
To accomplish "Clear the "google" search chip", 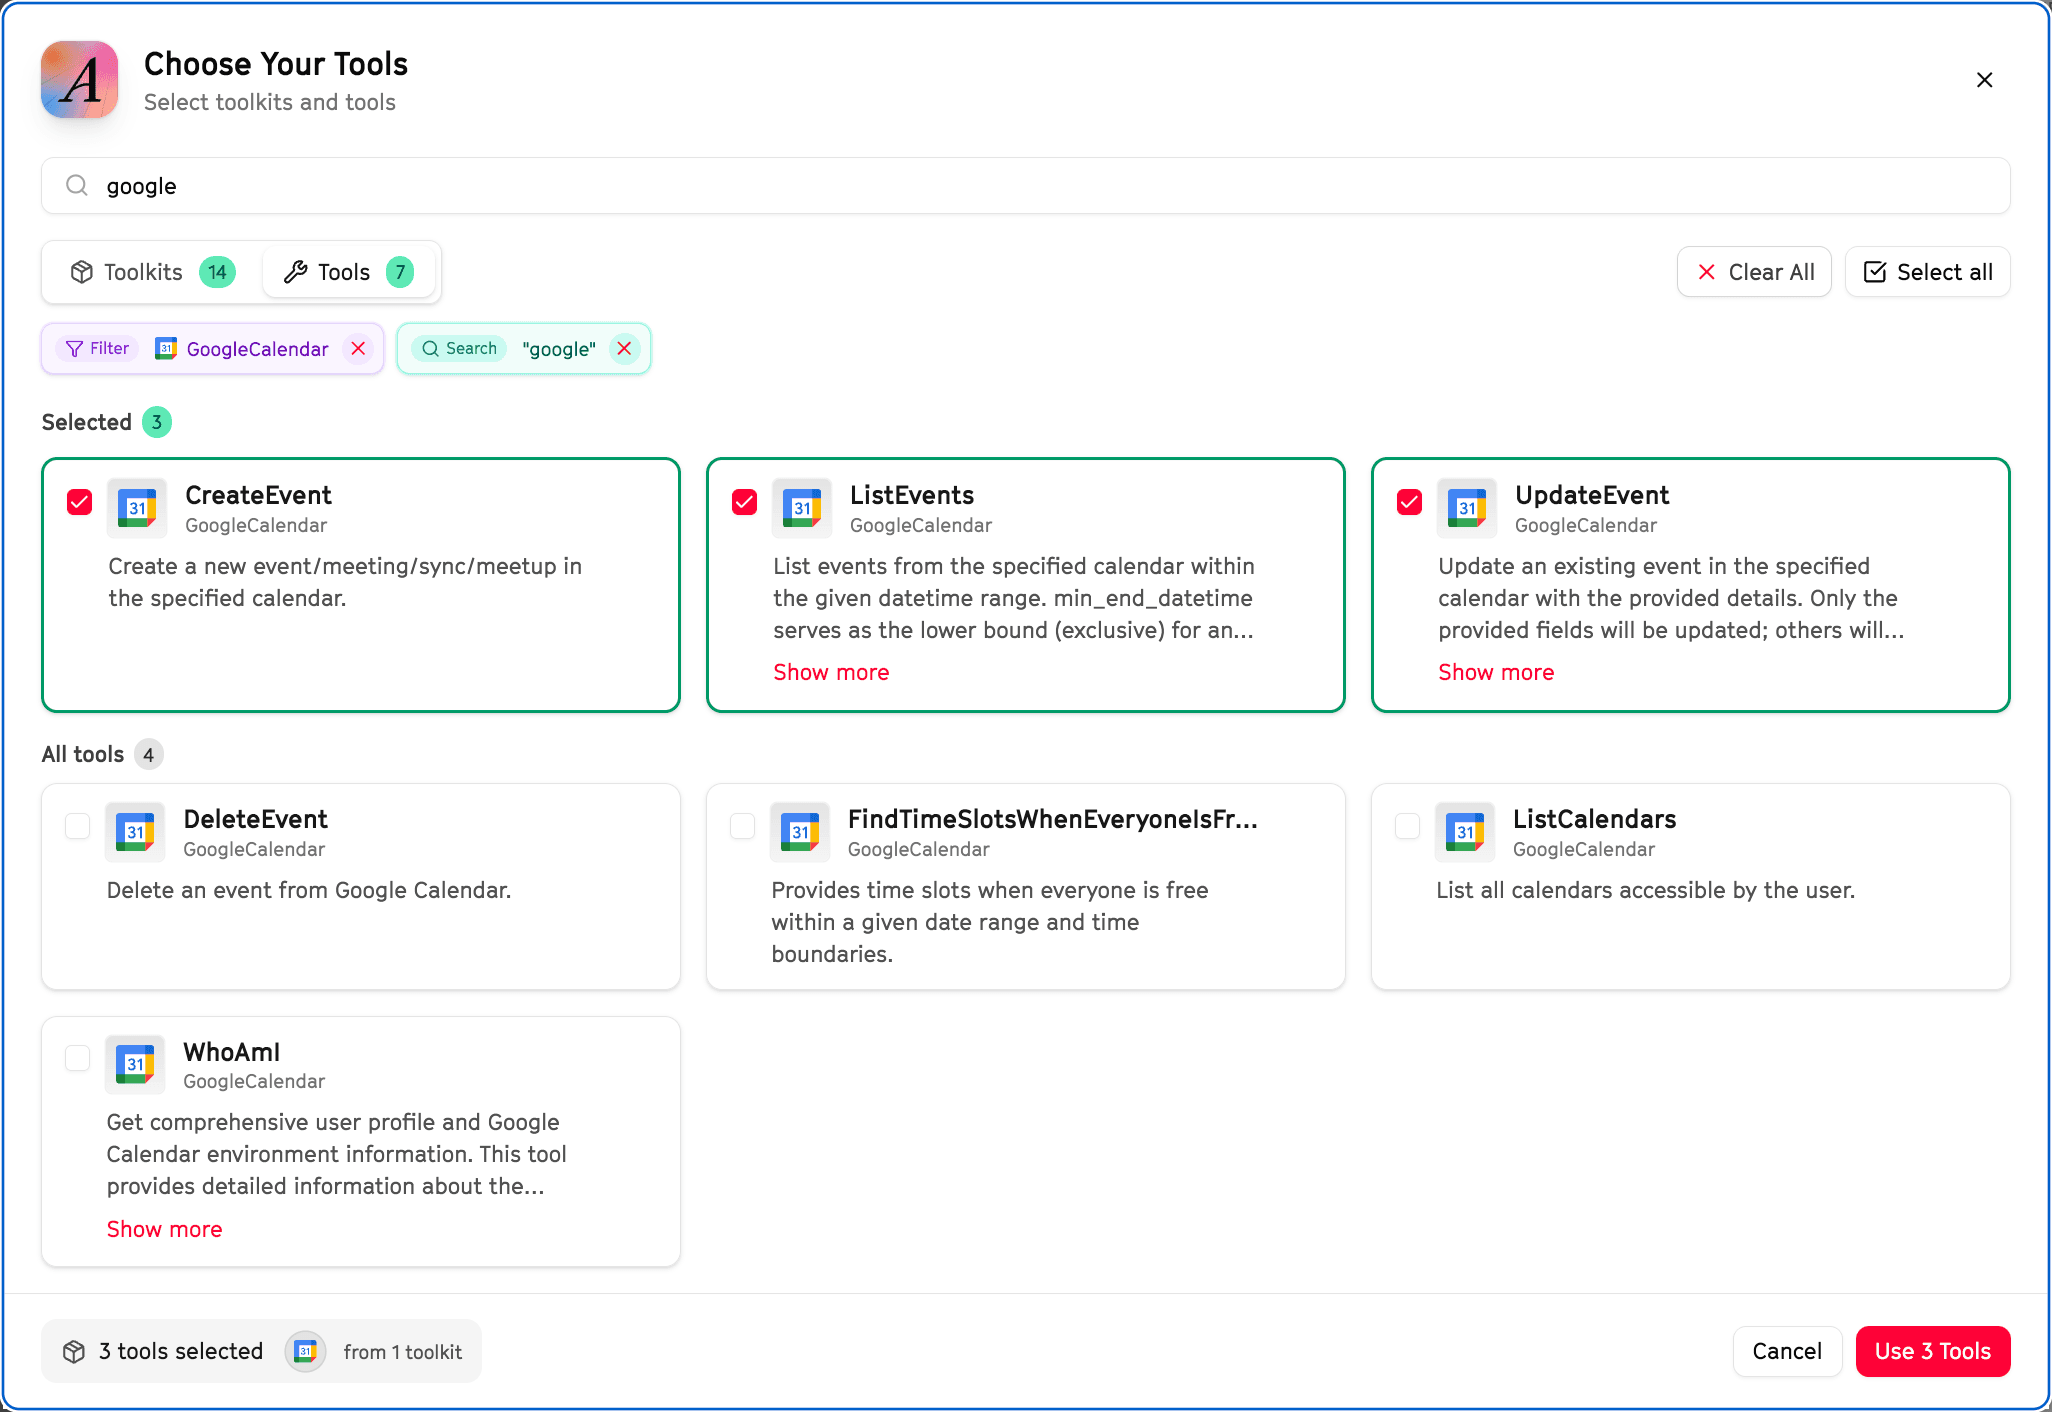I will (624, 349).
